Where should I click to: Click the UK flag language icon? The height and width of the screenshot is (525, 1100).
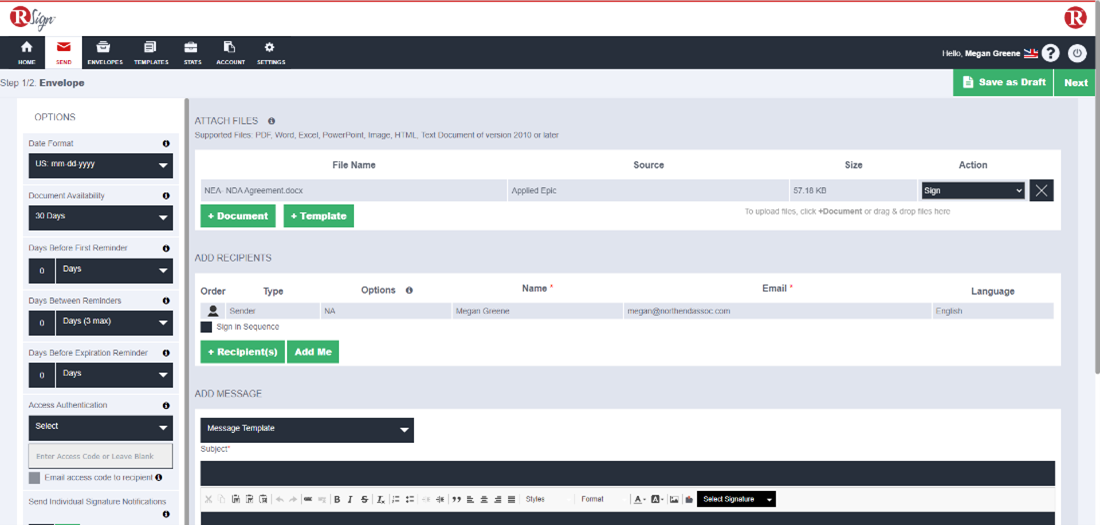point(1031,54)
